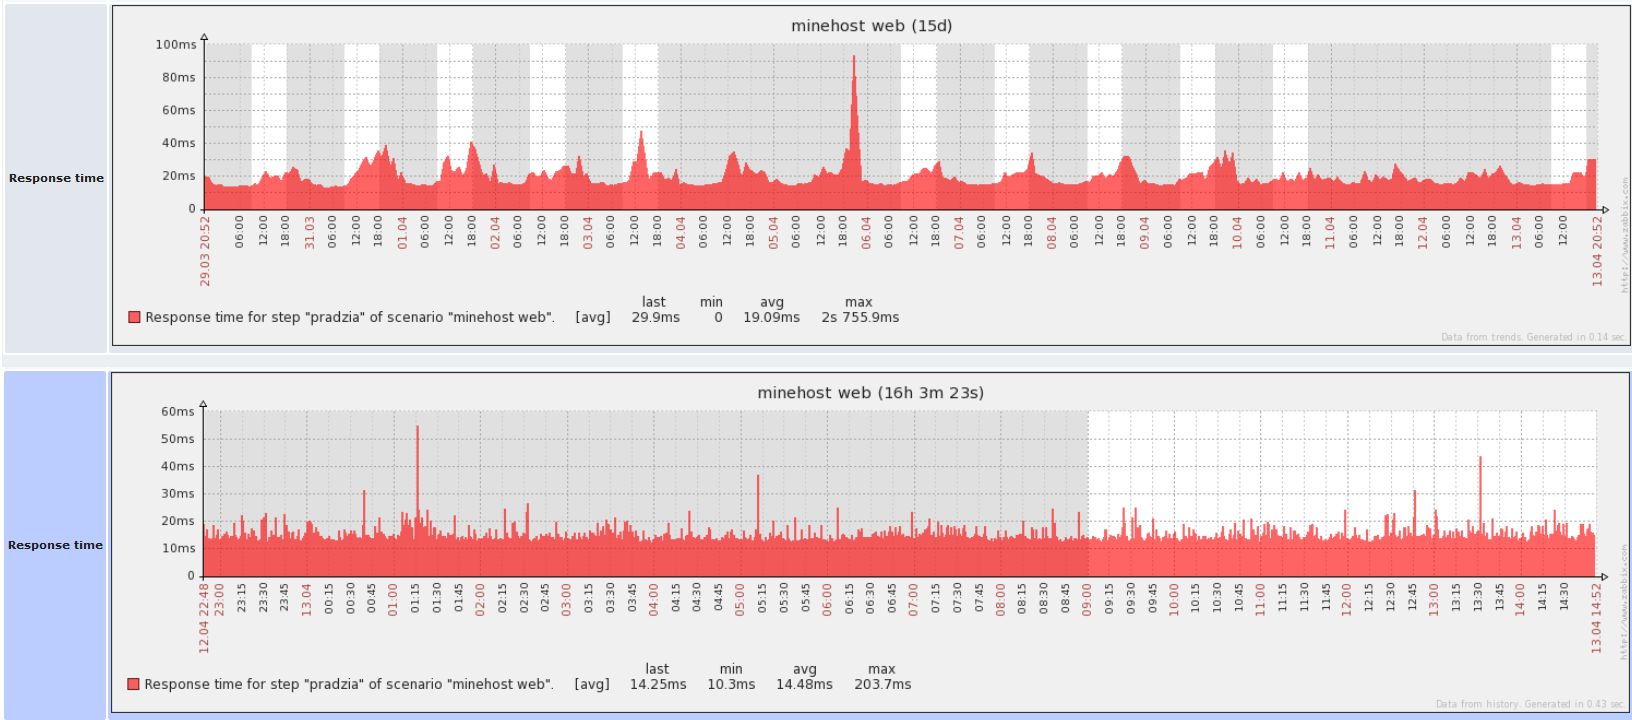Click the 13:30 spike in bottom graph

1480,490
